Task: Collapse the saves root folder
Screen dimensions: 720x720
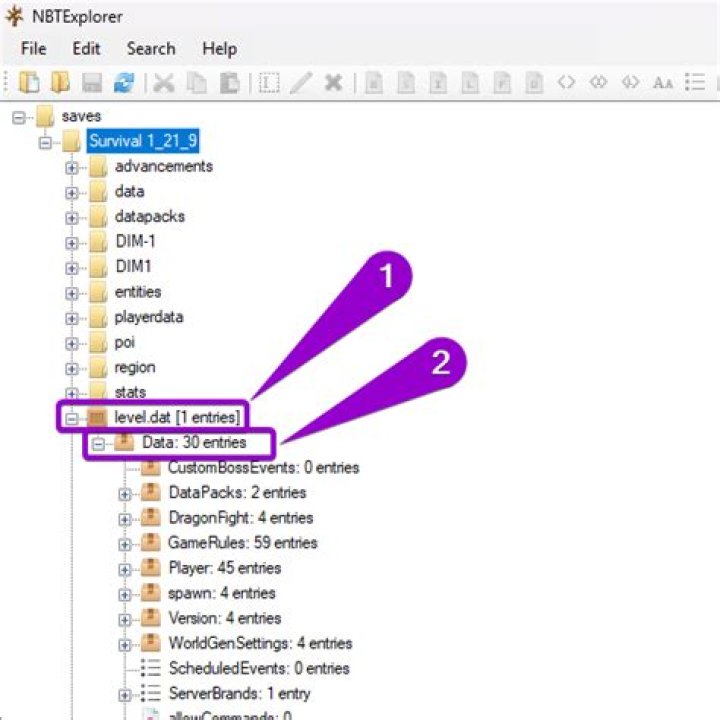Action: pyautogui.click(x=18, y=118)
